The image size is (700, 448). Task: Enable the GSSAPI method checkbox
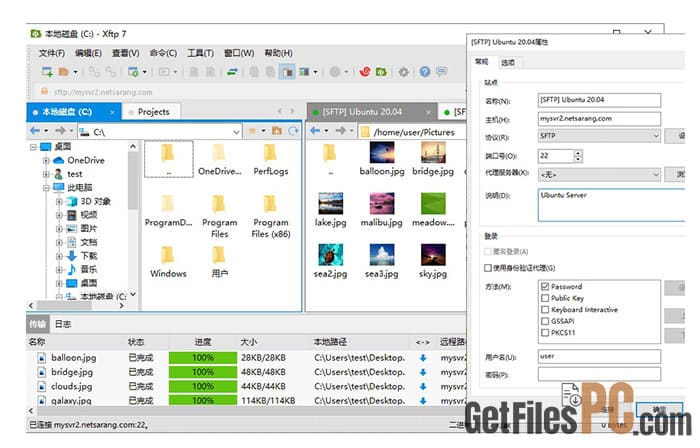tap(545, 321)
